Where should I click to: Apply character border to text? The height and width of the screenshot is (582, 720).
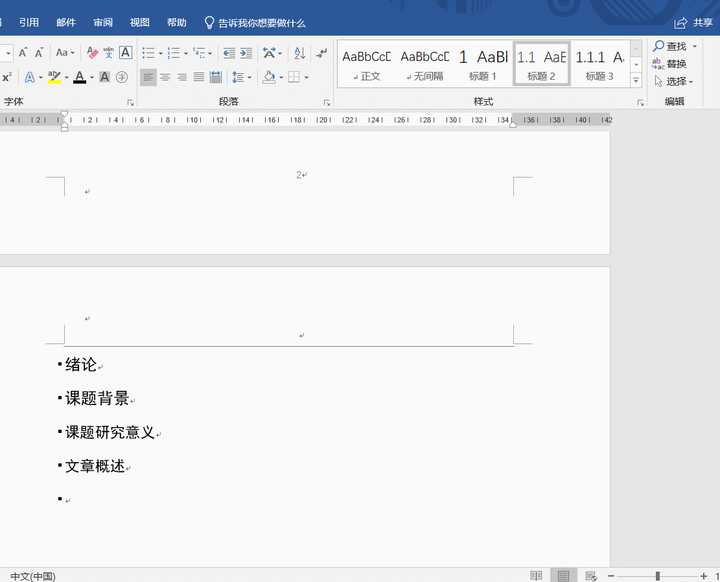tap(125, 53)
